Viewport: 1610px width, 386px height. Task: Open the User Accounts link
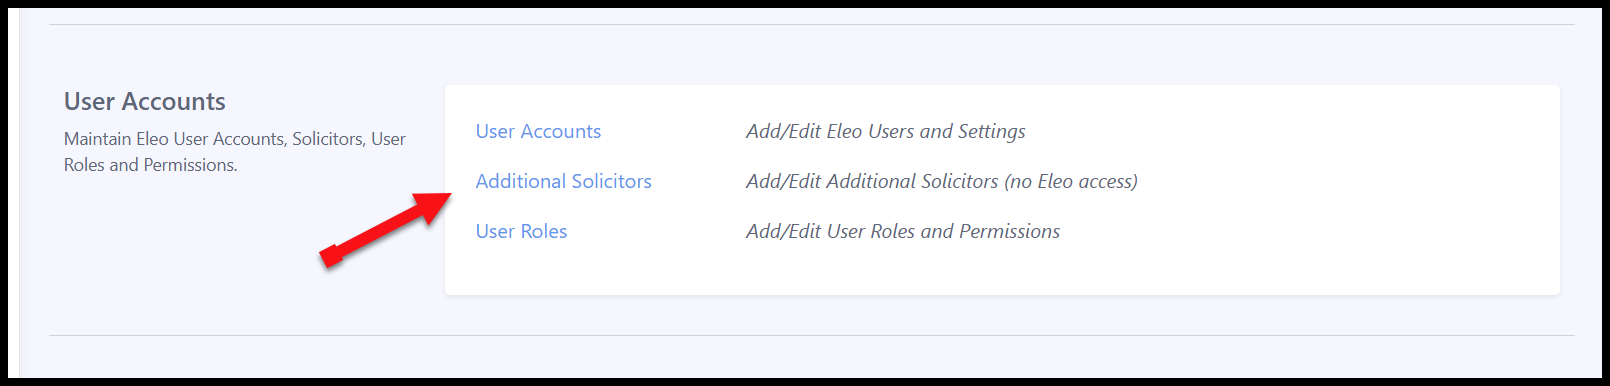(x=538, y=131)
